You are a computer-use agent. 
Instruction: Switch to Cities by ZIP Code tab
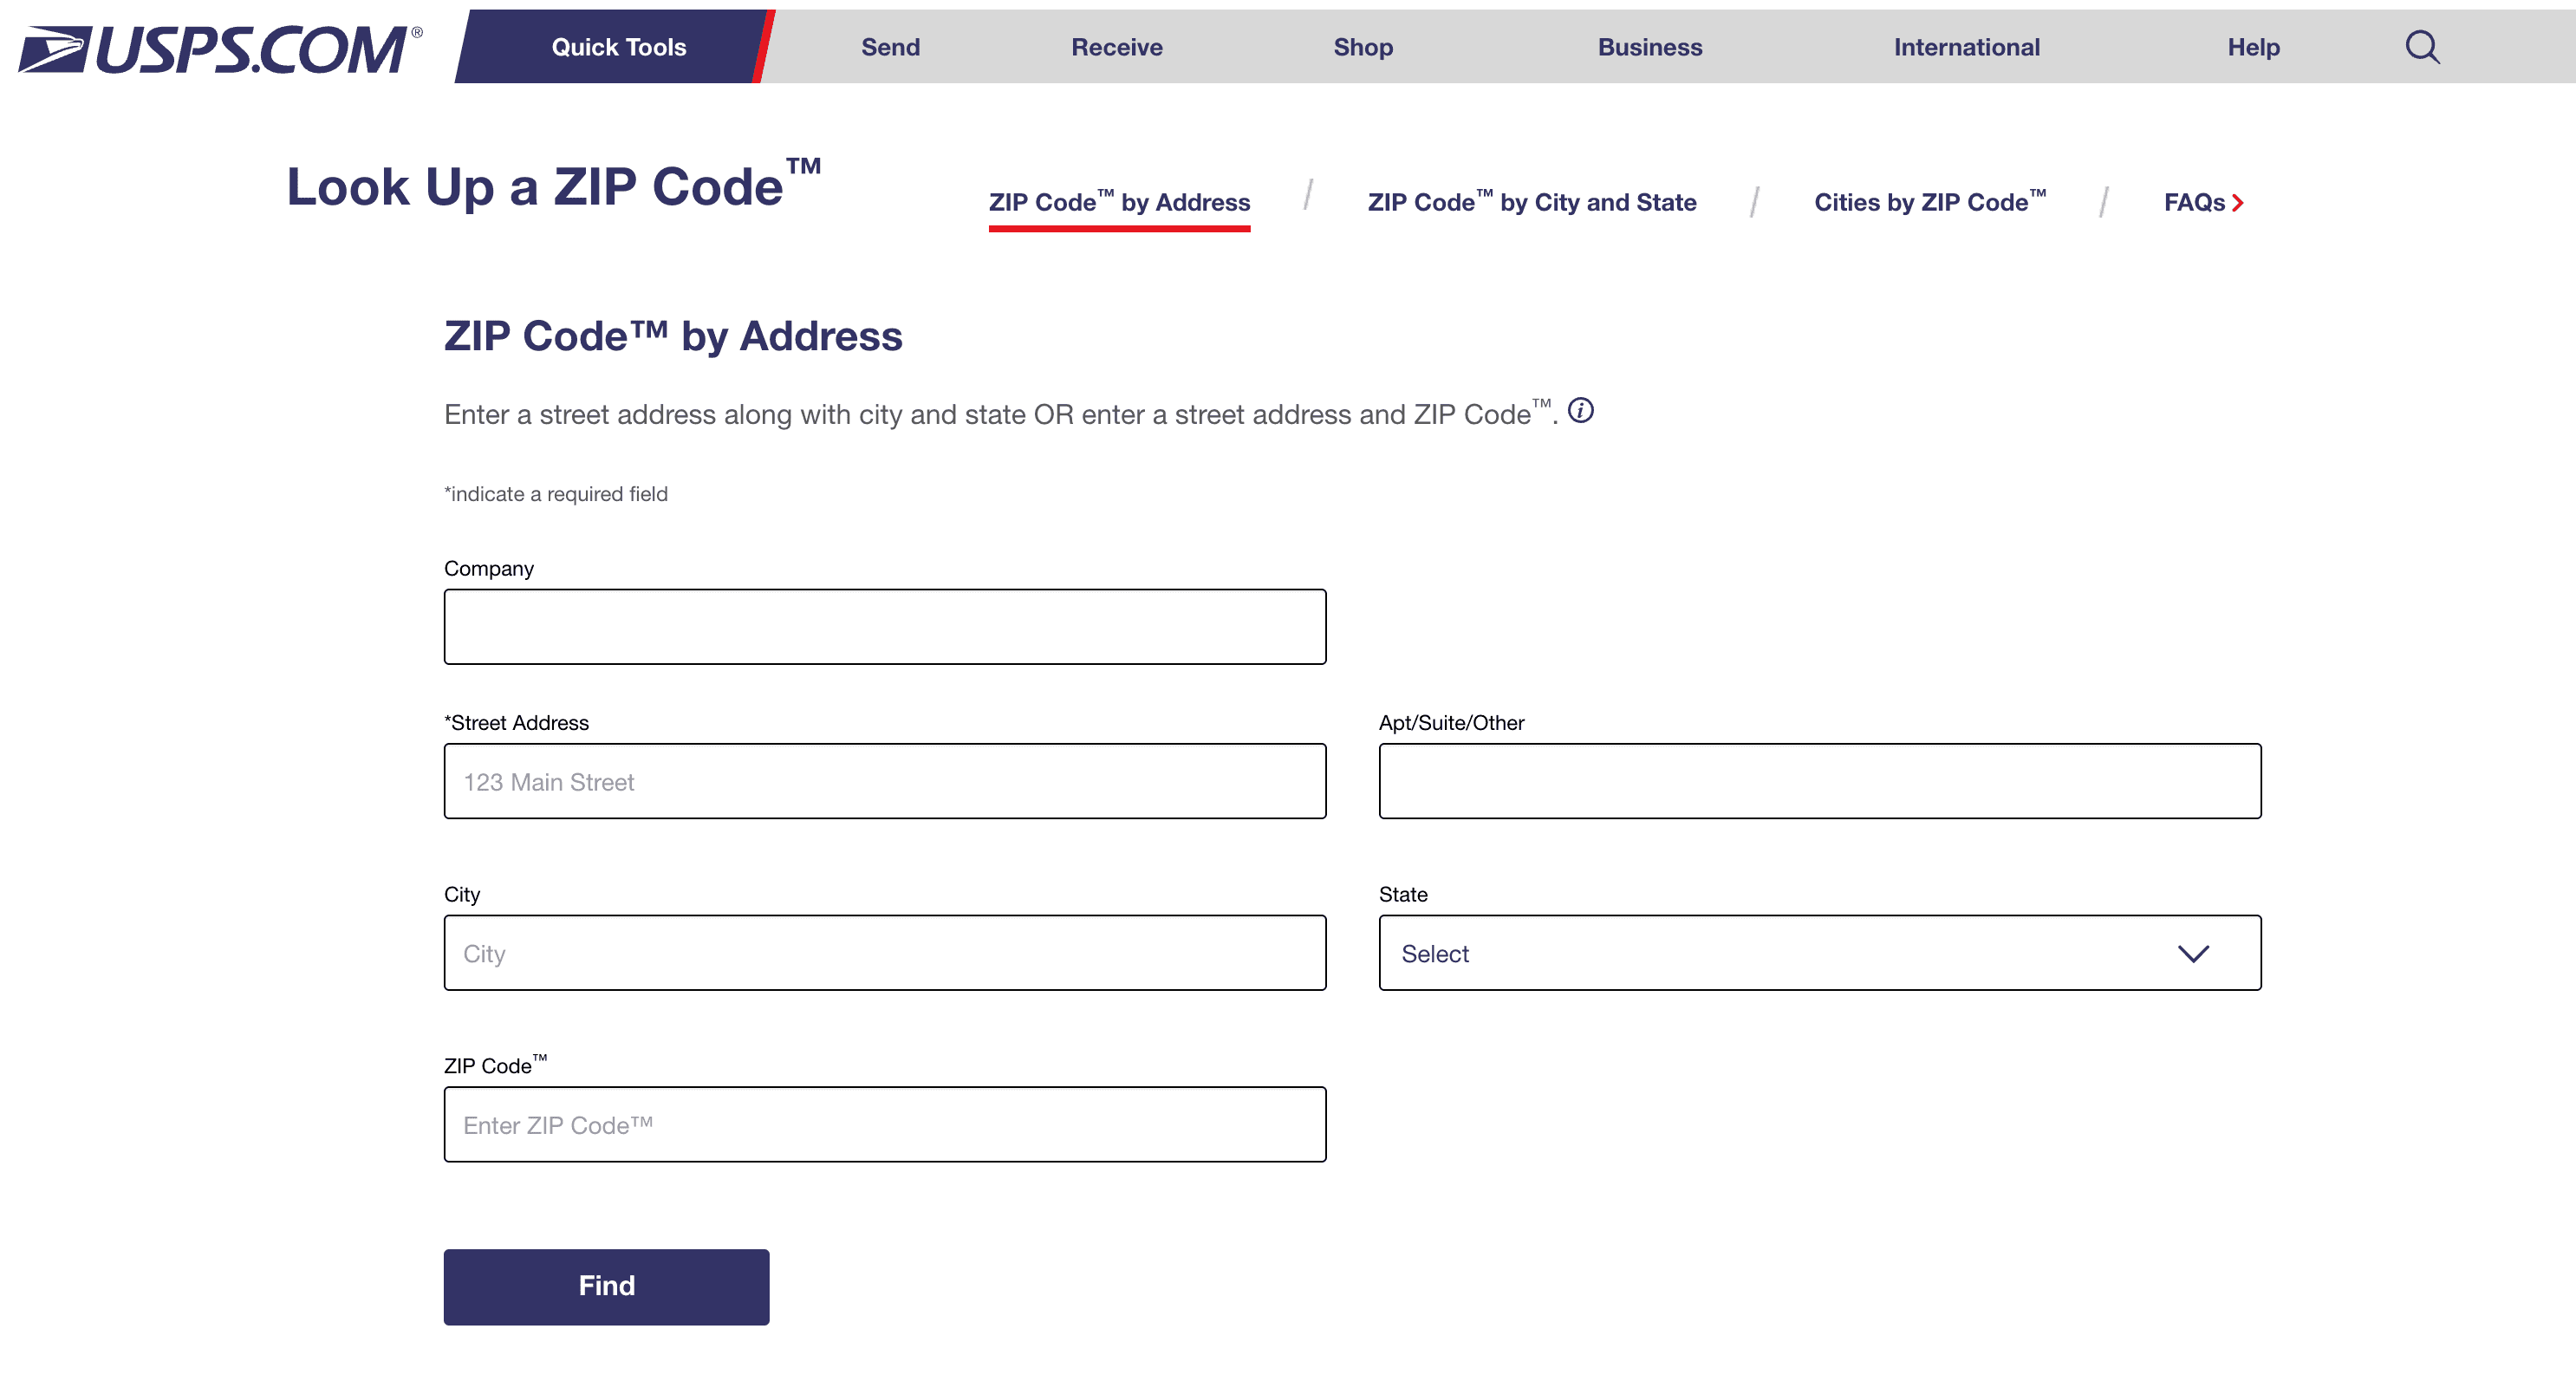1929,202
